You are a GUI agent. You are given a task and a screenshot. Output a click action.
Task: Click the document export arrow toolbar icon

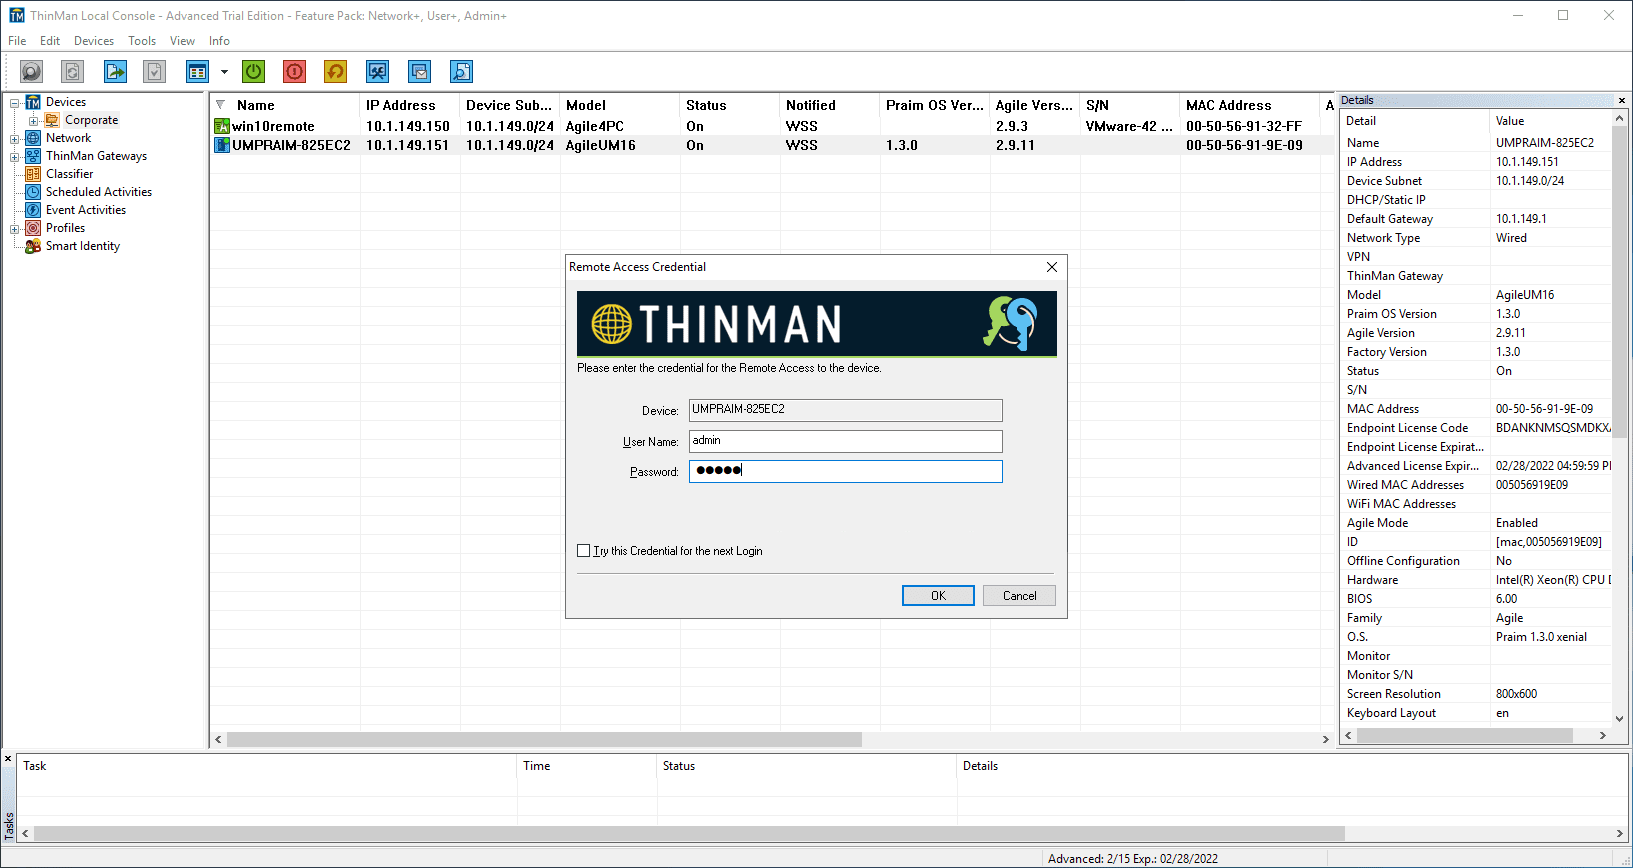pos(116,72)
